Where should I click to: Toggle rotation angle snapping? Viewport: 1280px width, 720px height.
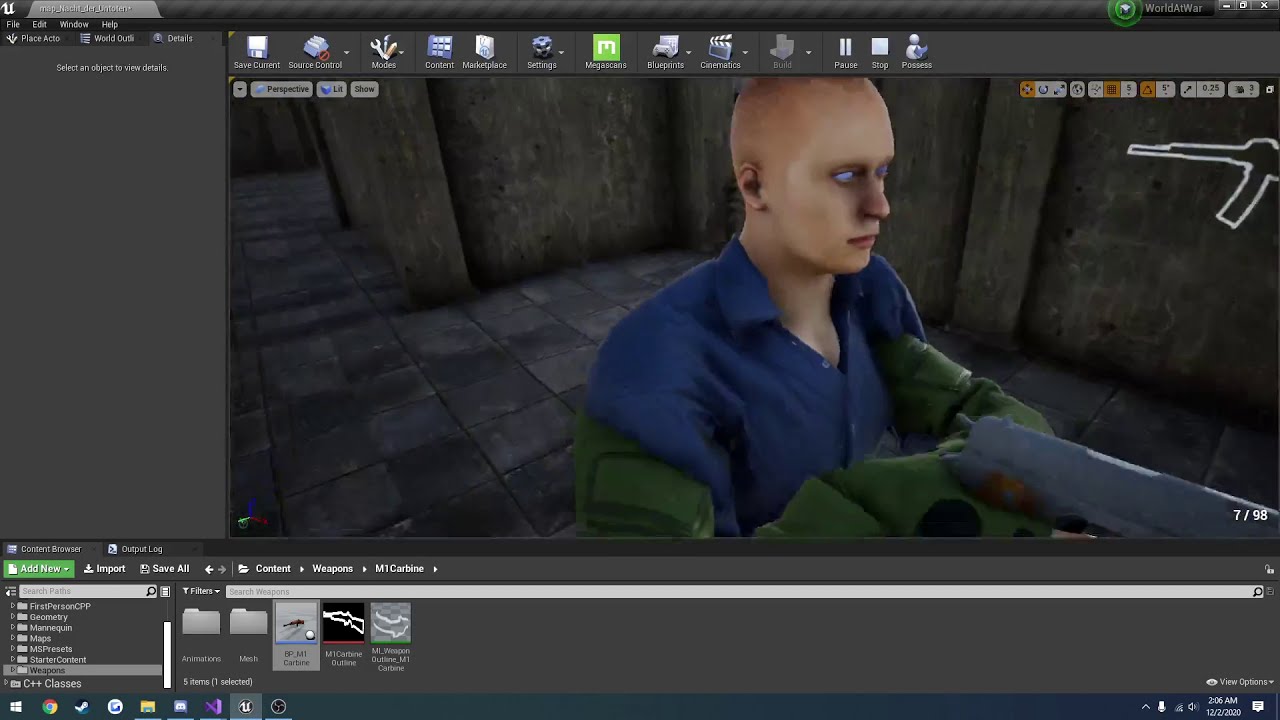click(1147, 89)
